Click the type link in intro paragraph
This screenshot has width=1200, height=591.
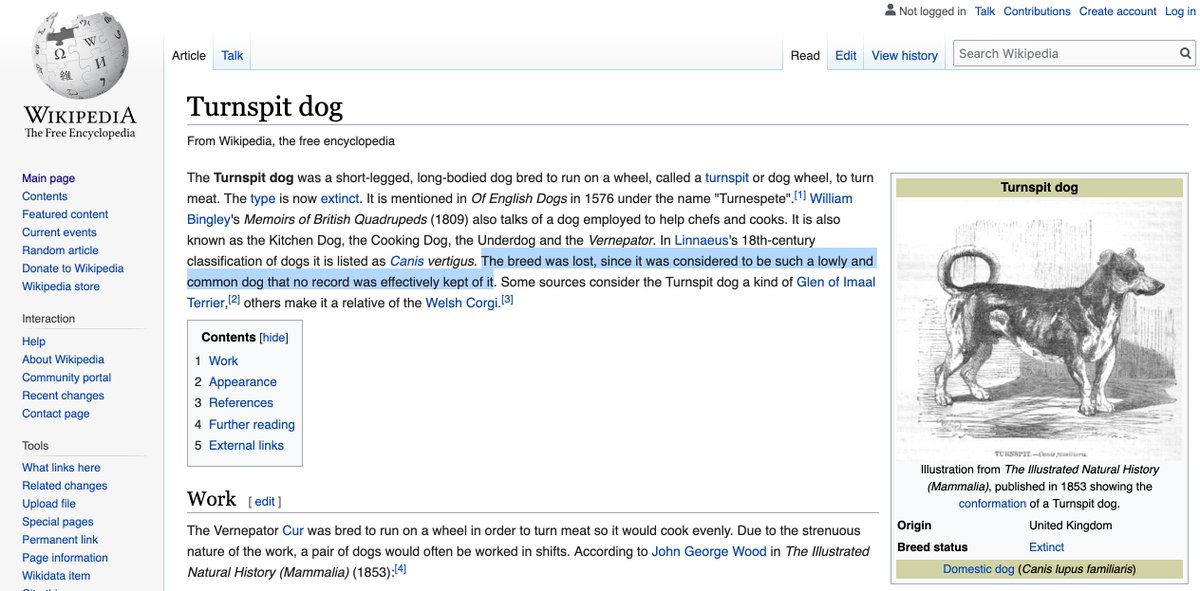pos(263,198)
